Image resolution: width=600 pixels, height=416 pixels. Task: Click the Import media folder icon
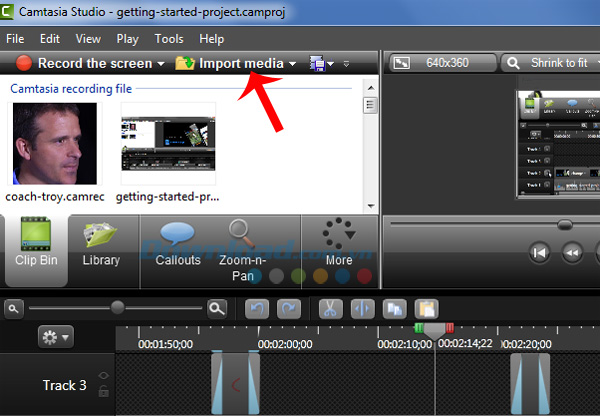(x=185, y=63)
